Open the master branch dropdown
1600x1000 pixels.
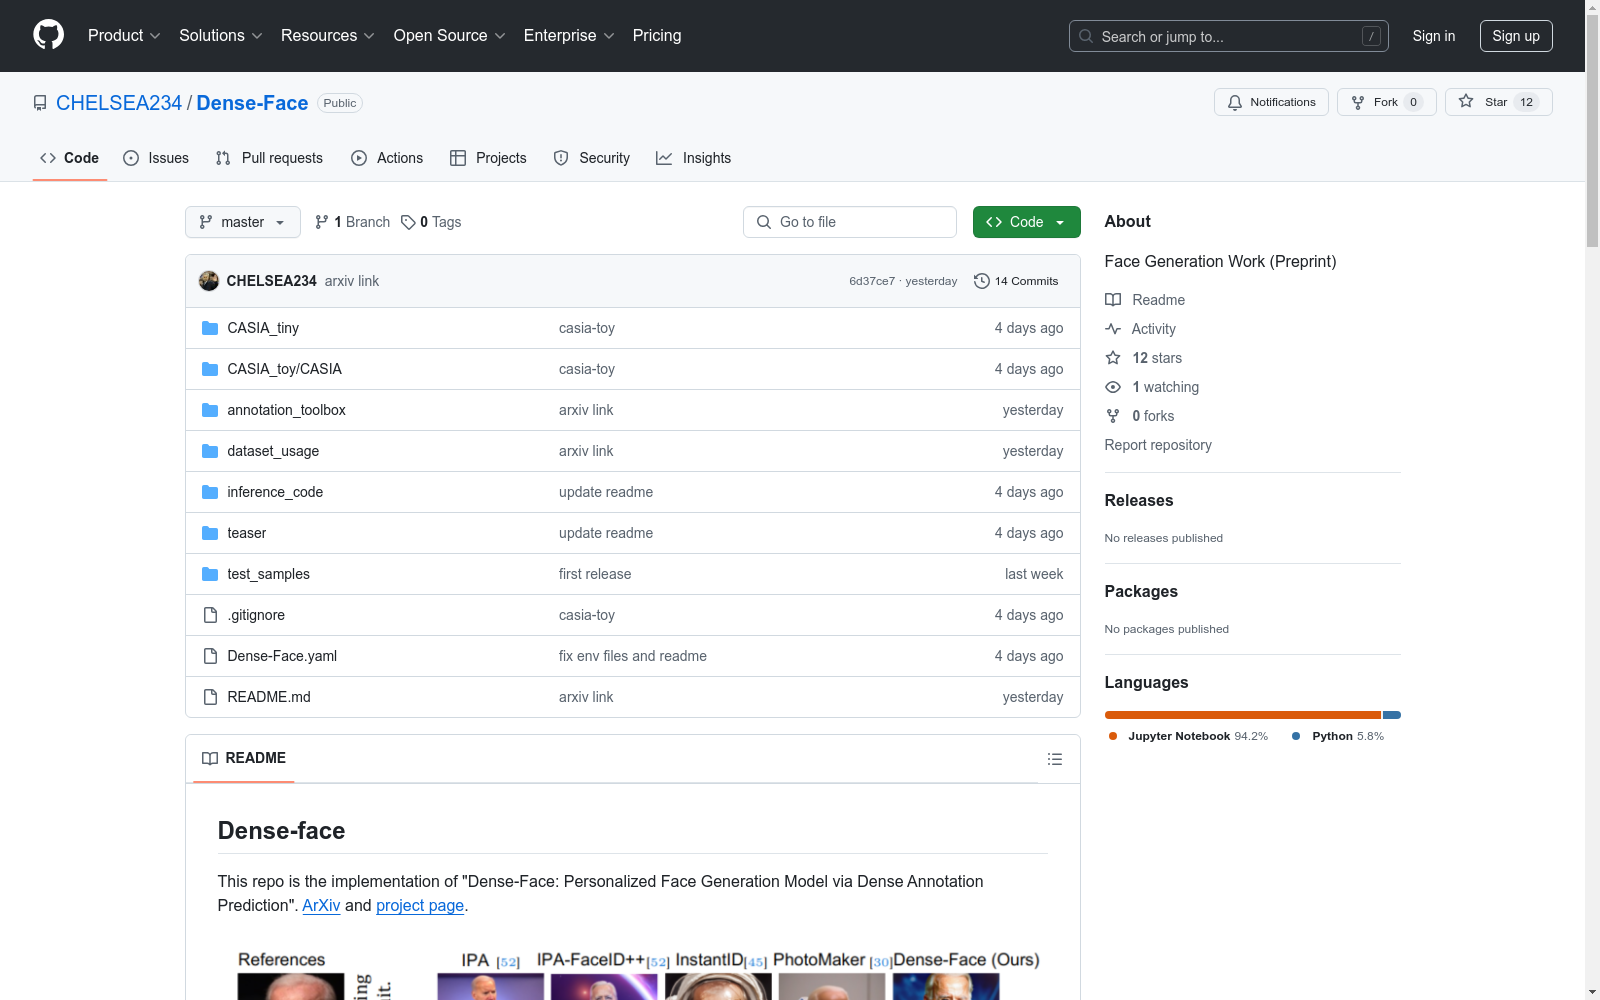pyautogui.click(x=243, y=222)
